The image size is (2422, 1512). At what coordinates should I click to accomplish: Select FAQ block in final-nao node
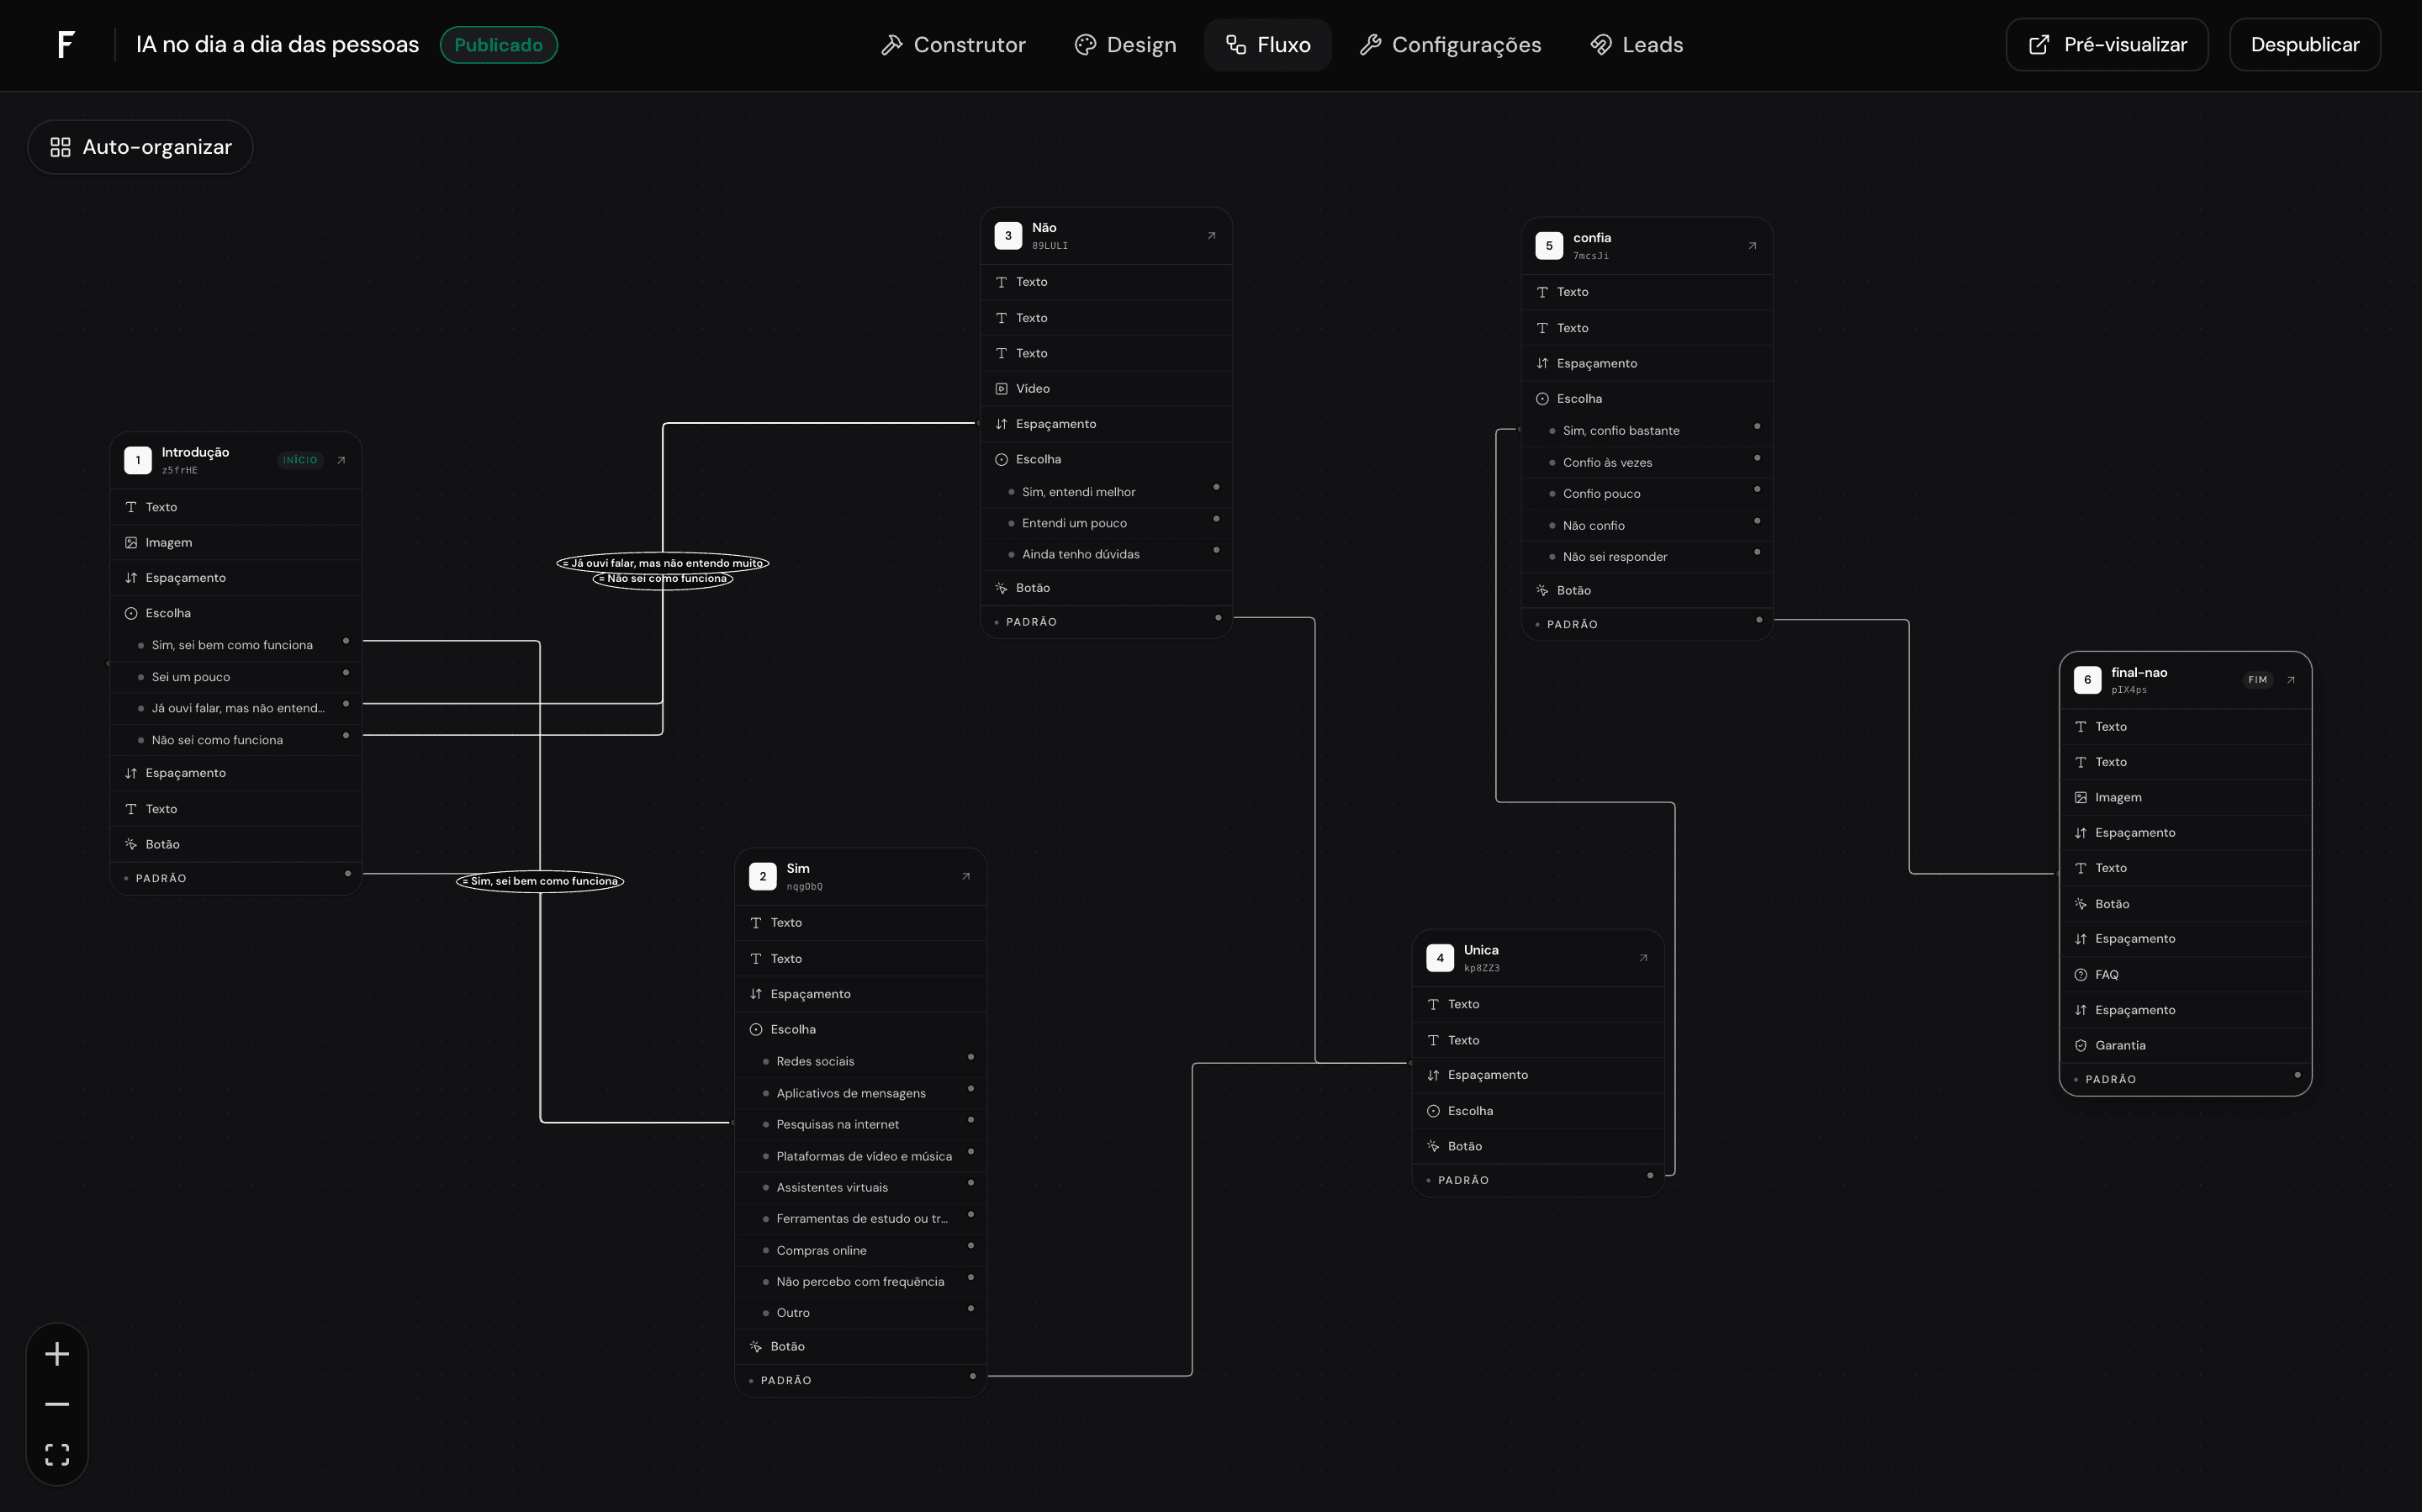coord(2186,974)
